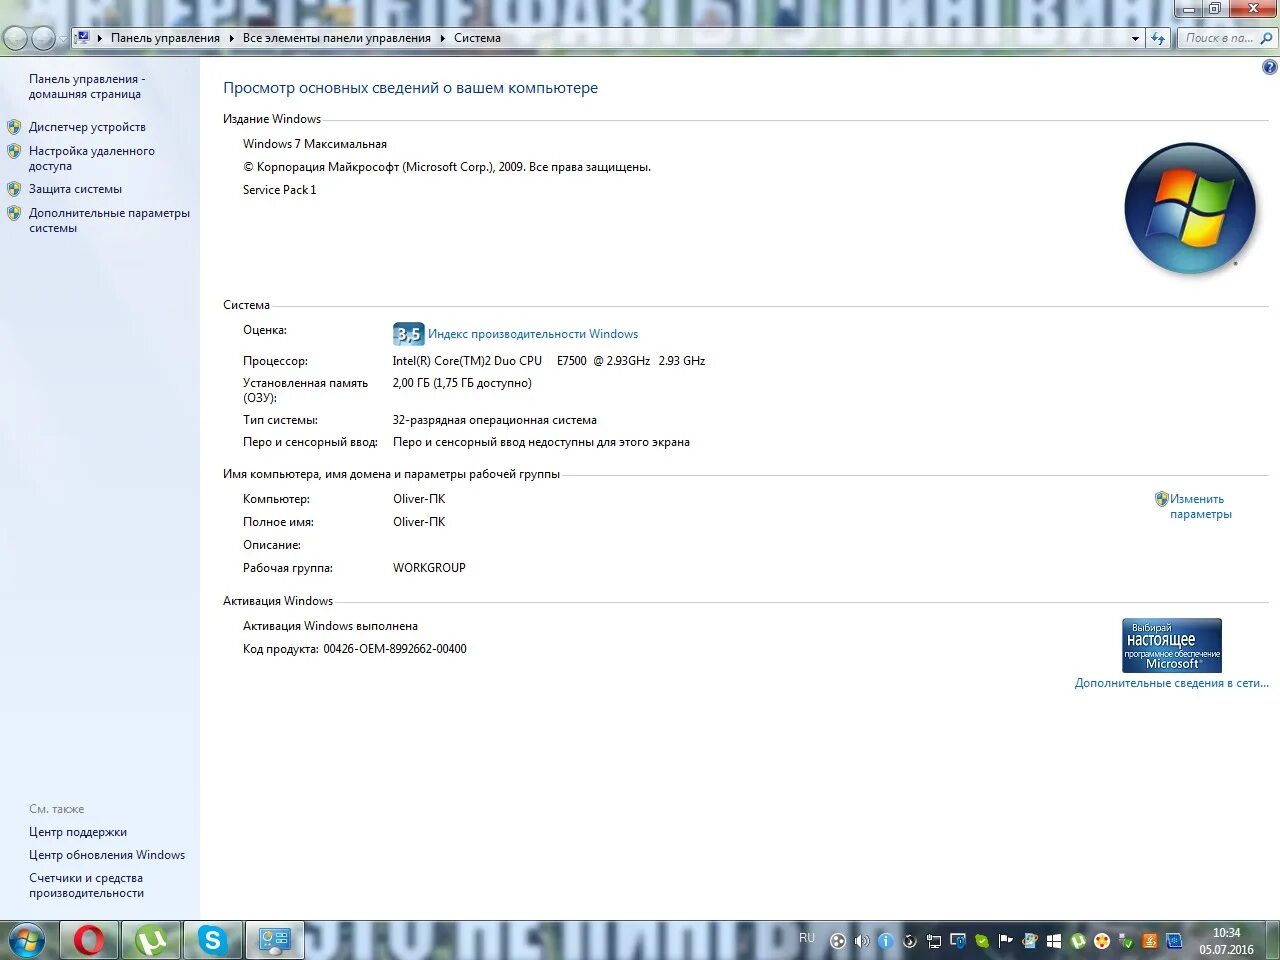The height and width of the screenshot is (960, 1280).
Task: Select the Control Panel taskbar button
Action: tap(274, 941)
